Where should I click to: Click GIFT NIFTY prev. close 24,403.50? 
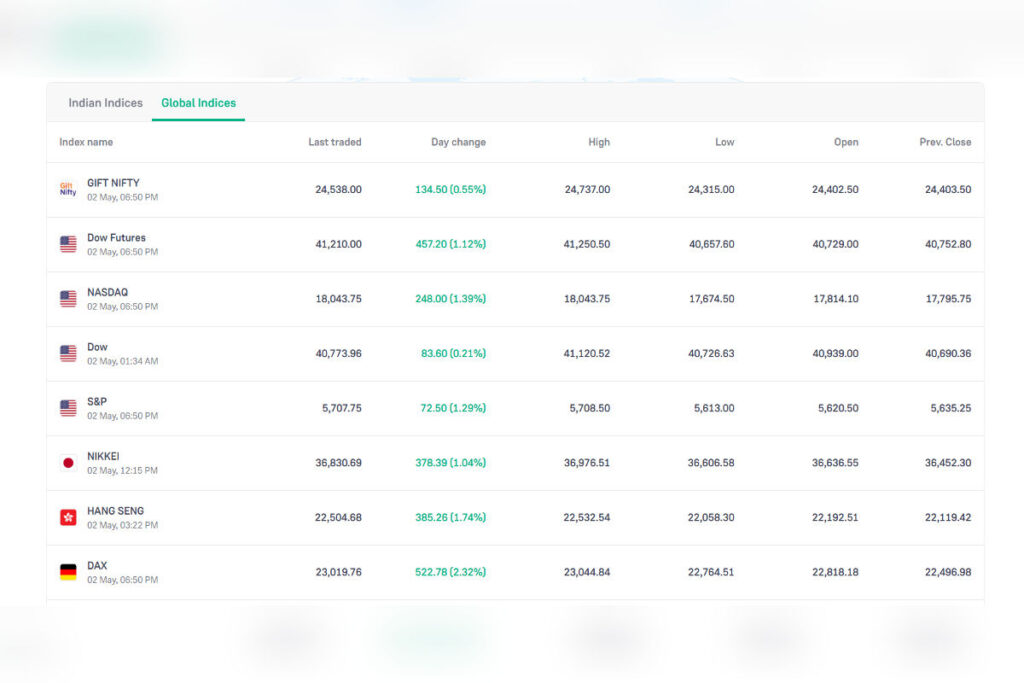pyautogui.click(x=948, y=189)
